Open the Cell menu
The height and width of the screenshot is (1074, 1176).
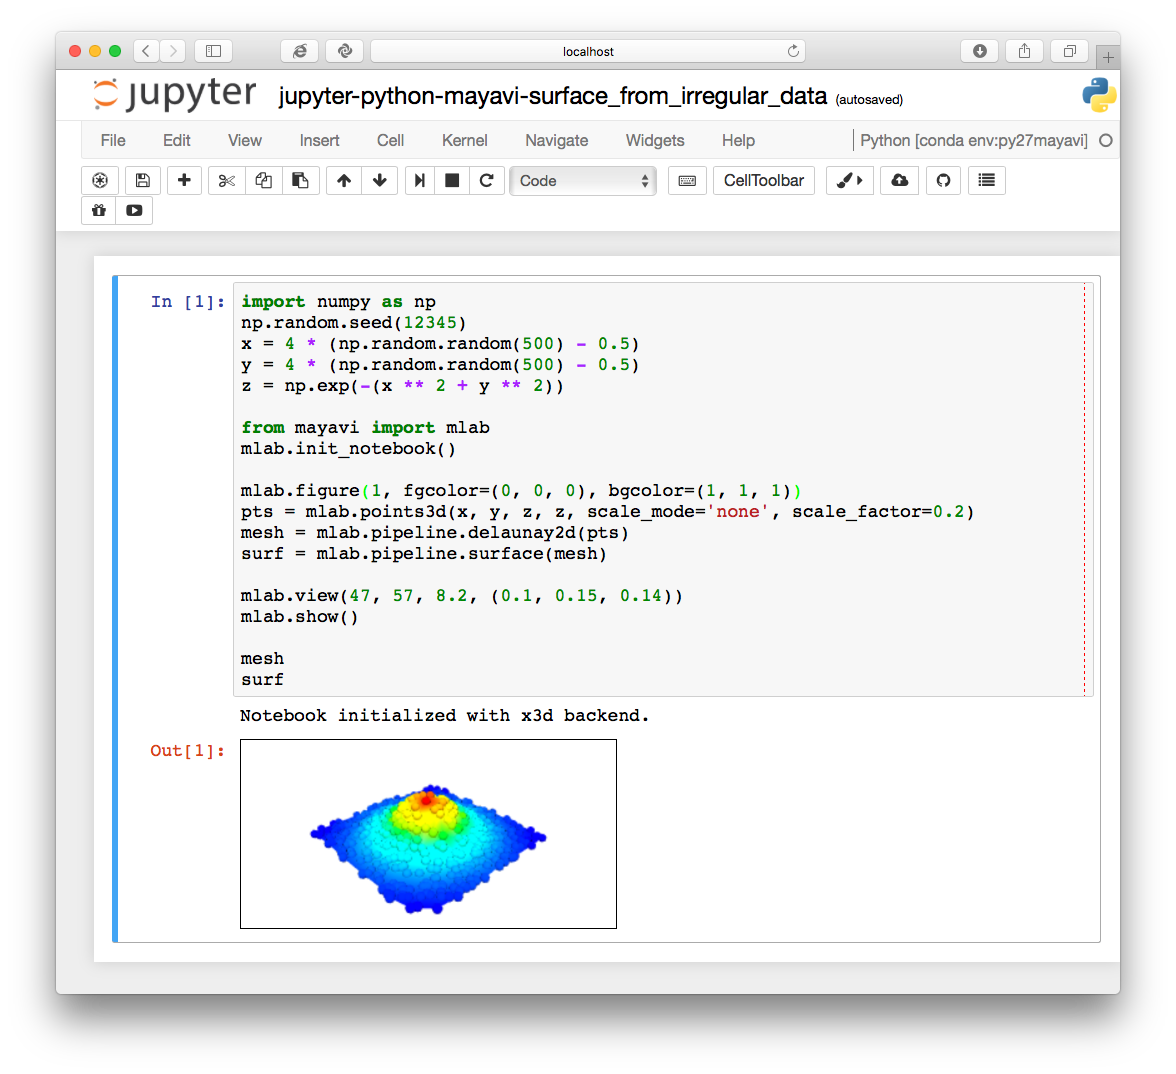tap(390, 140)
